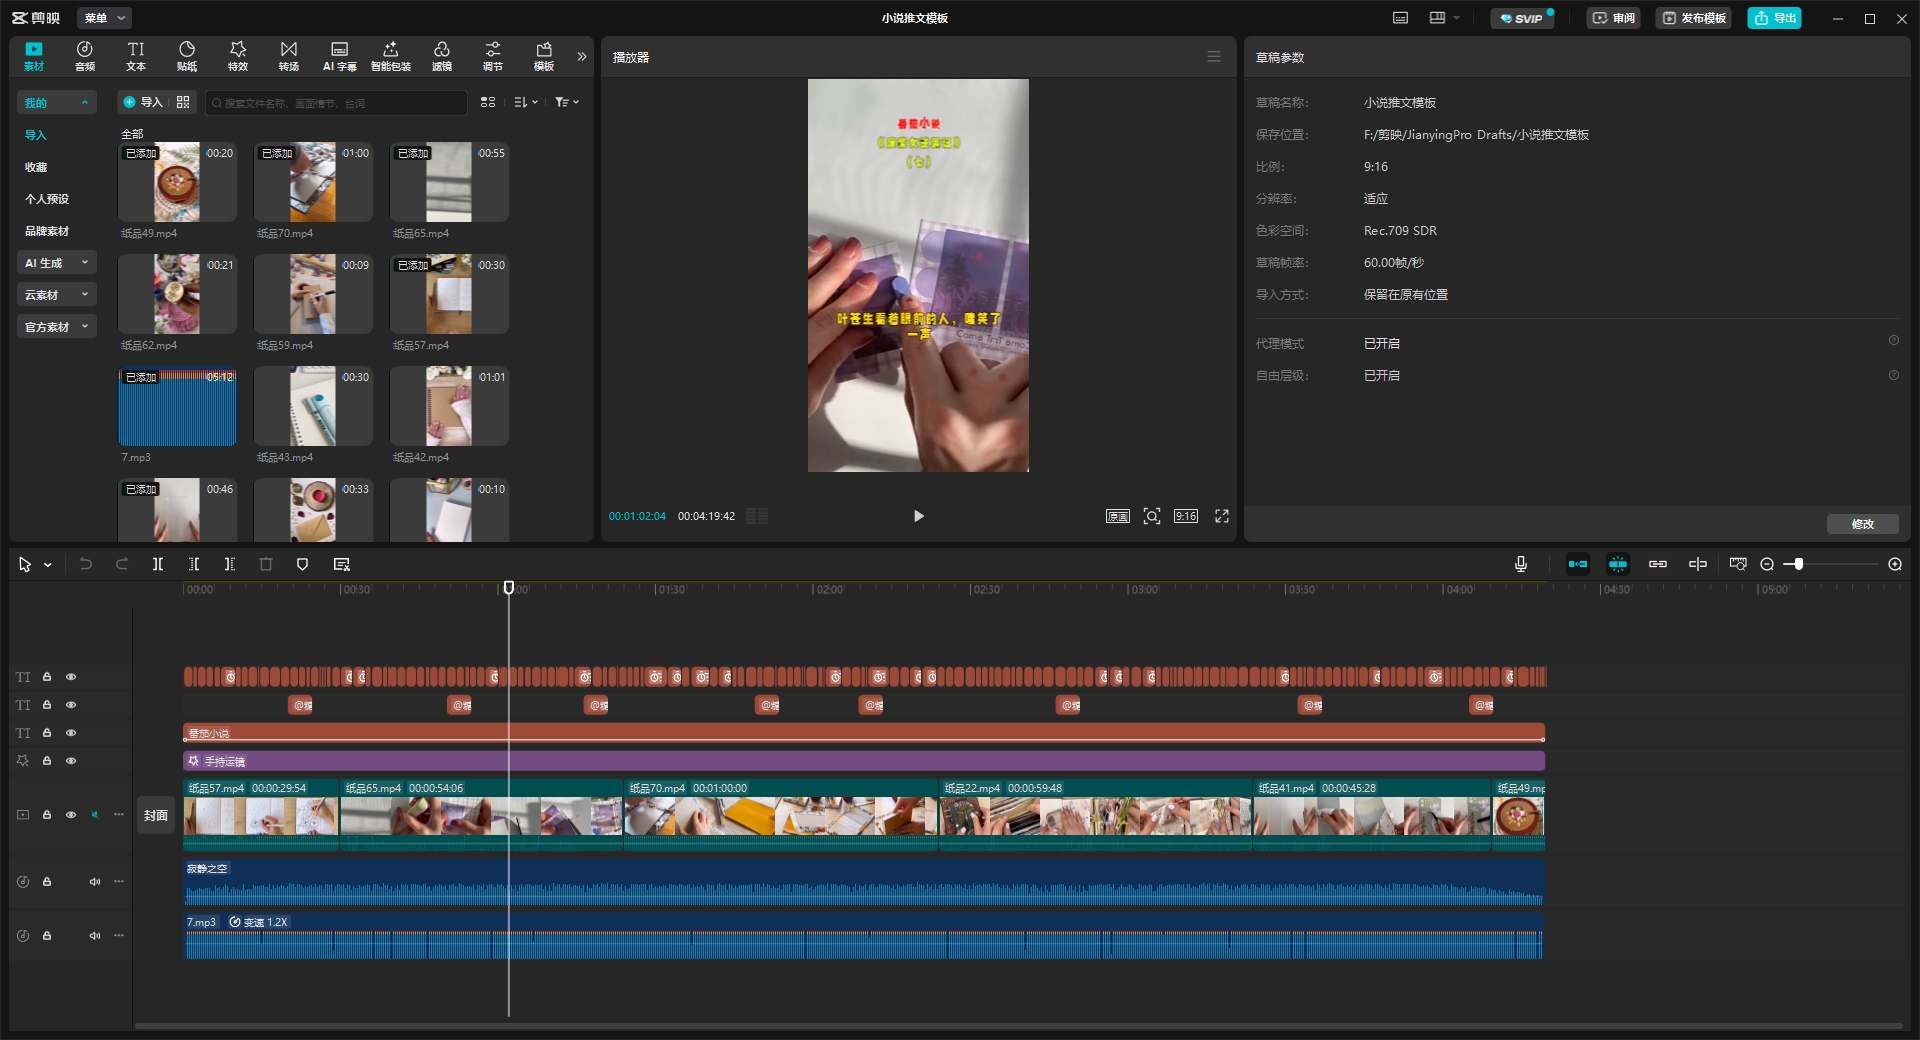Open the layout switch dropdown in title bar

point(1444,18)
